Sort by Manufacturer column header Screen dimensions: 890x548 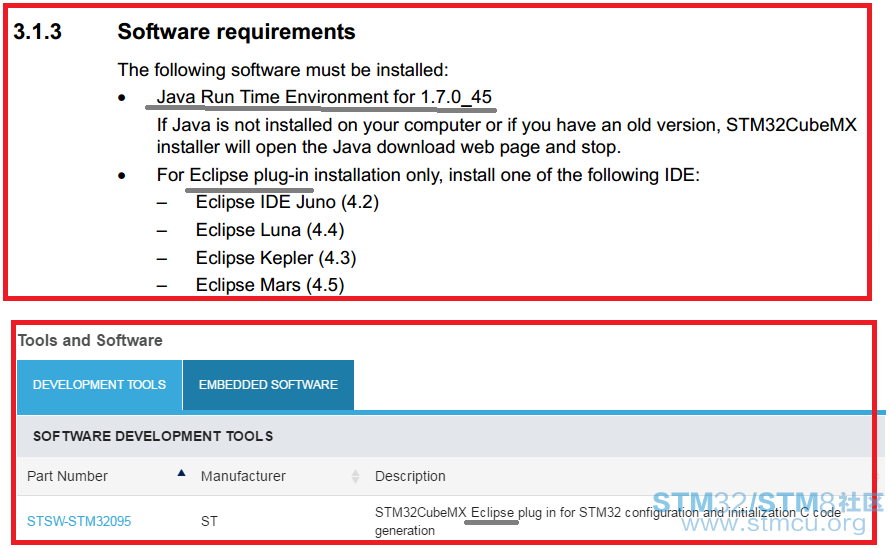(x=243, y=476)
